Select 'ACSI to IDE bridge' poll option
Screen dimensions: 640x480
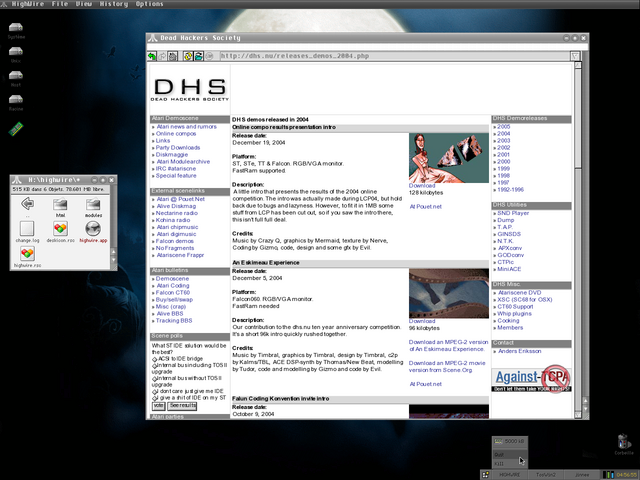155,359
